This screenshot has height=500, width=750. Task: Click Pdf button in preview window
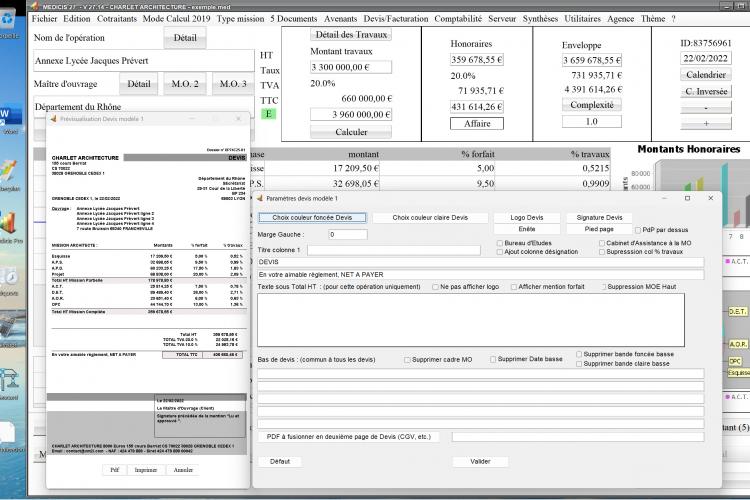[115, 470]
